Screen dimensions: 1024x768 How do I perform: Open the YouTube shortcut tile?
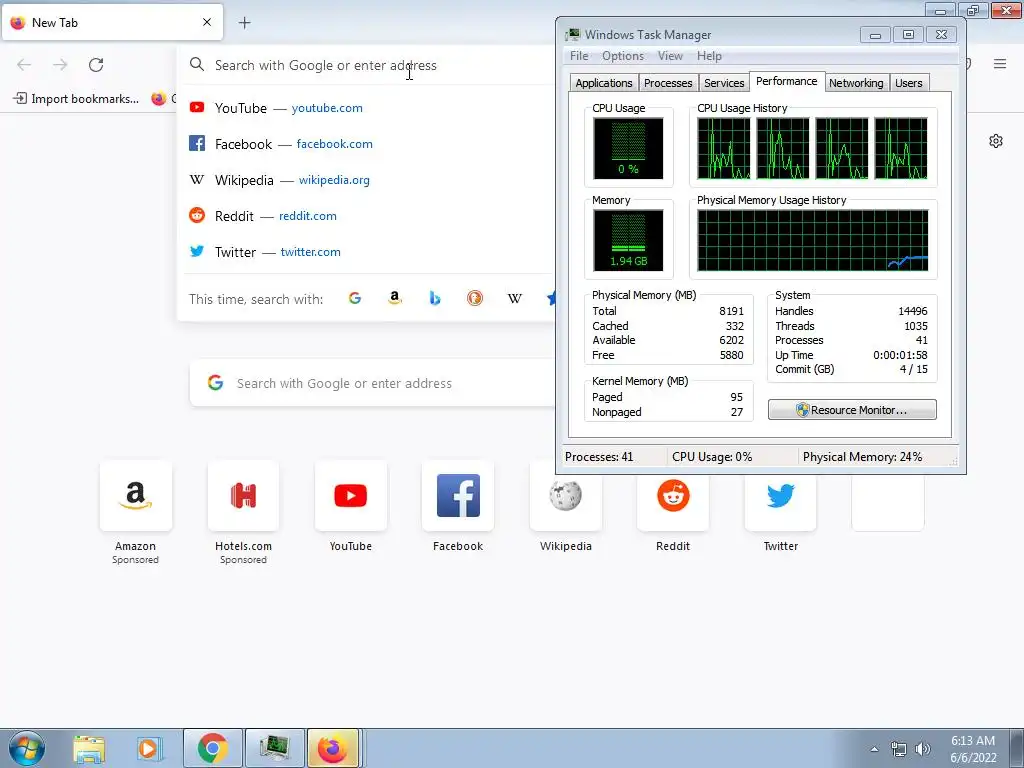[x=351, y=496]
